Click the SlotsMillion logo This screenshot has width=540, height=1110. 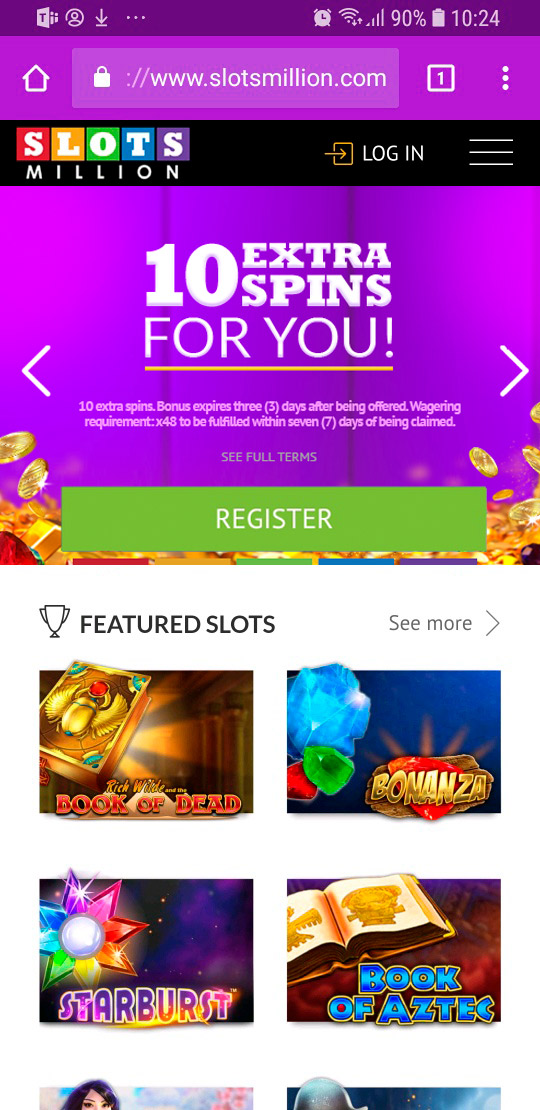[103, 153]
